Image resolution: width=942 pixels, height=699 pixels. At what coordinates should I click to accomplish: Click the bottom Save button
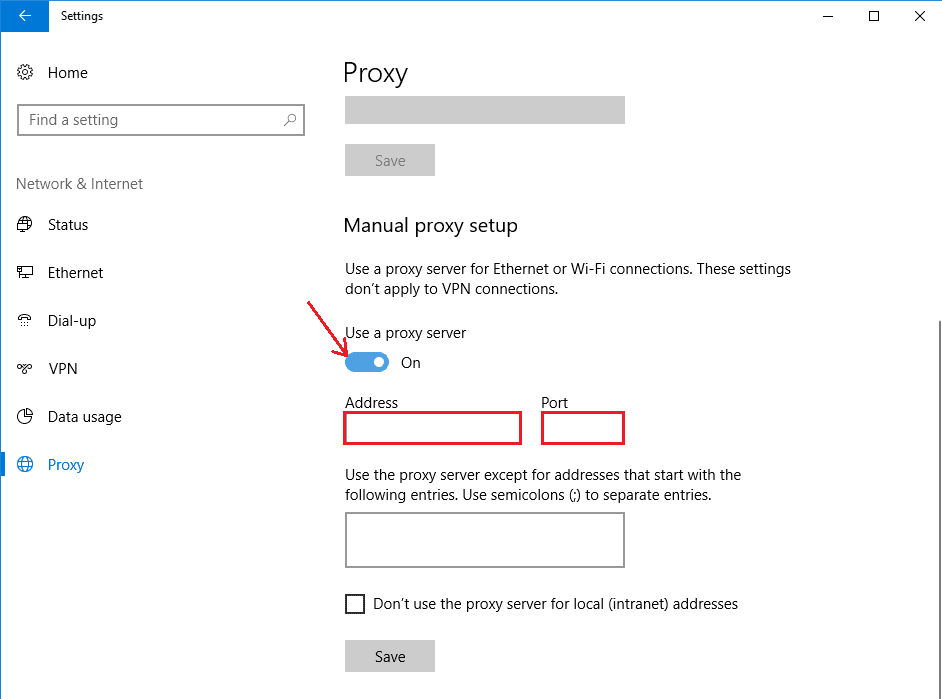[x=390, y=656]
